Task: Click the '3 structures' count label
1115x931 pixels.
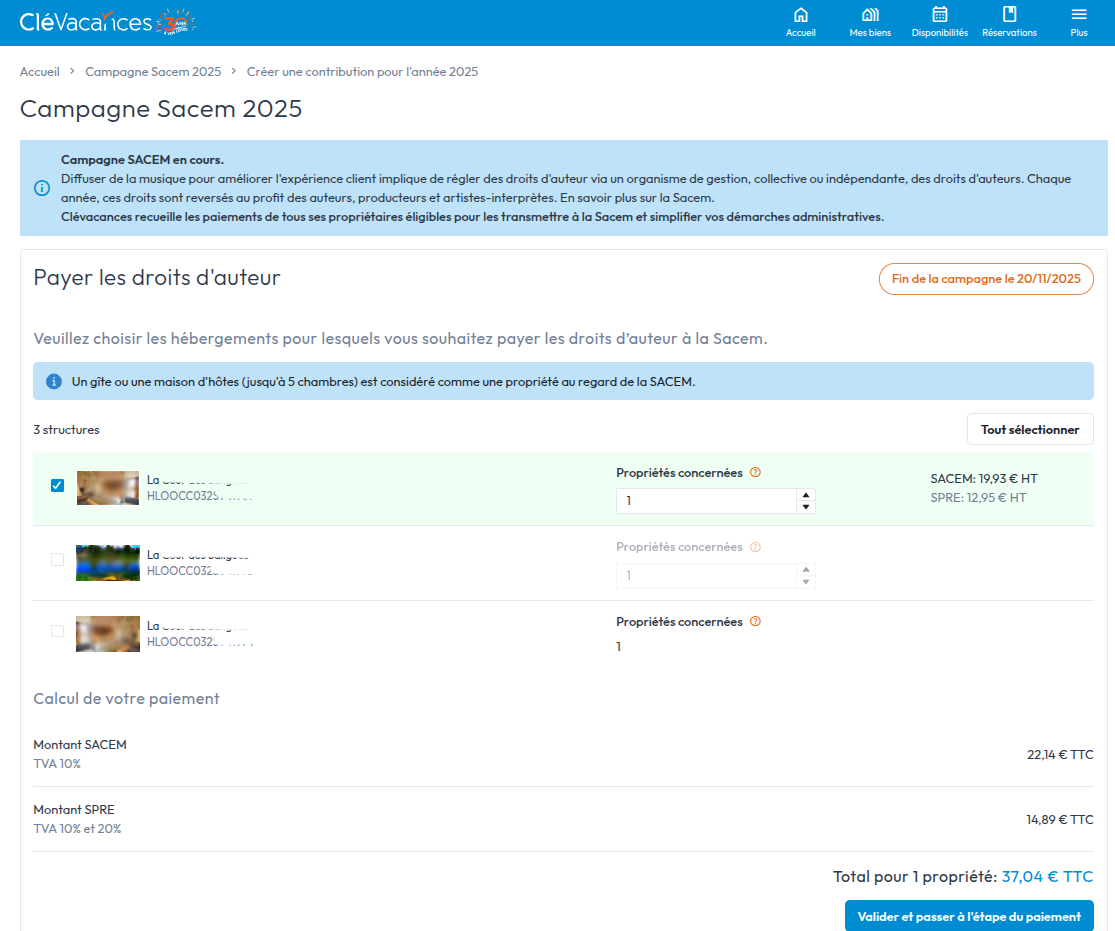Action: [x=66, y=430]
